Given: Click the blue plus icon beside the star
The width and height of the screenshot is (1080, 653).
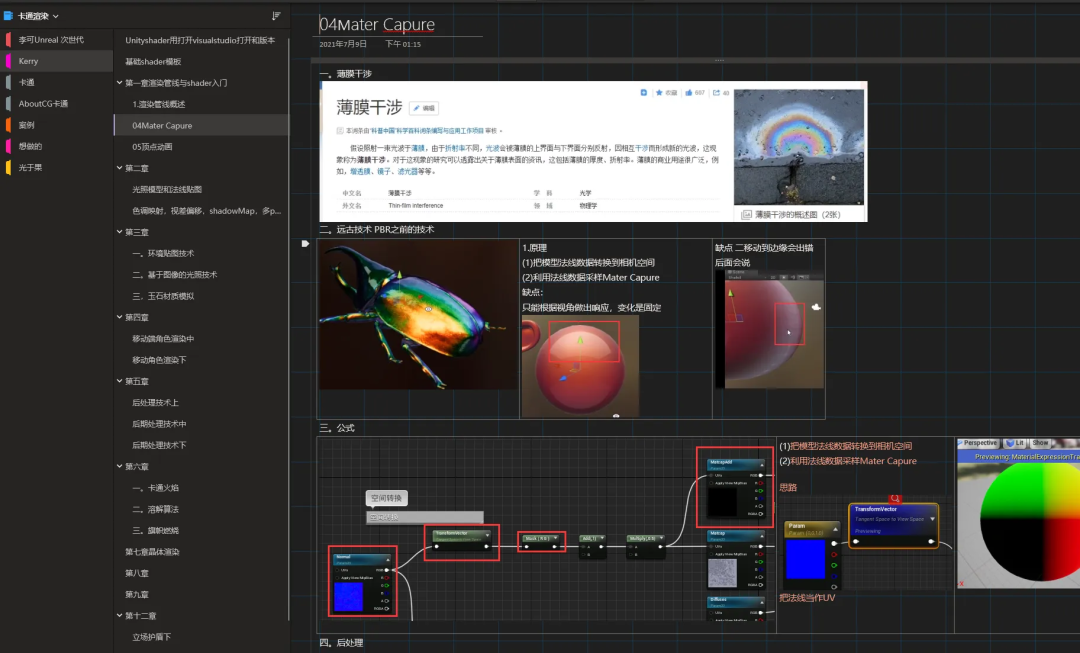Looking at the screenshot, I should 643,92.
